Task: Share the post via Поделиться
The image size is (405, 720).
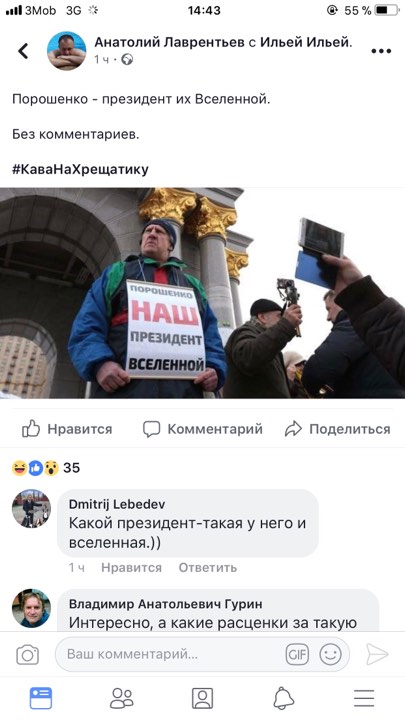Action: (x=338, y=429)
